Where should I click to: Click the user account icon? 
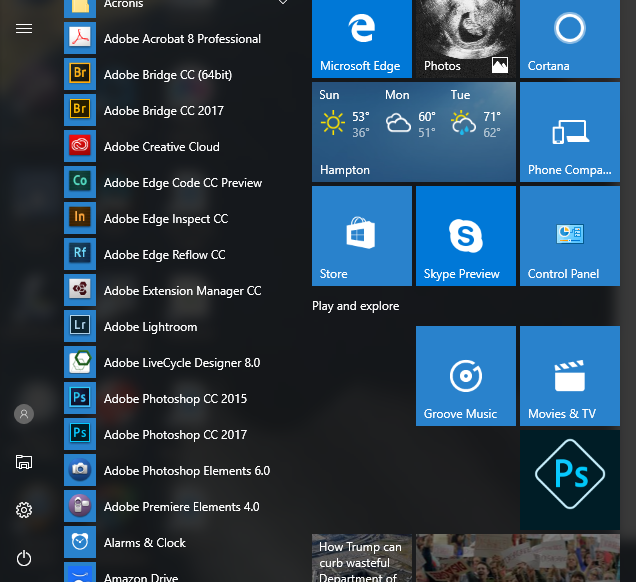24,414
